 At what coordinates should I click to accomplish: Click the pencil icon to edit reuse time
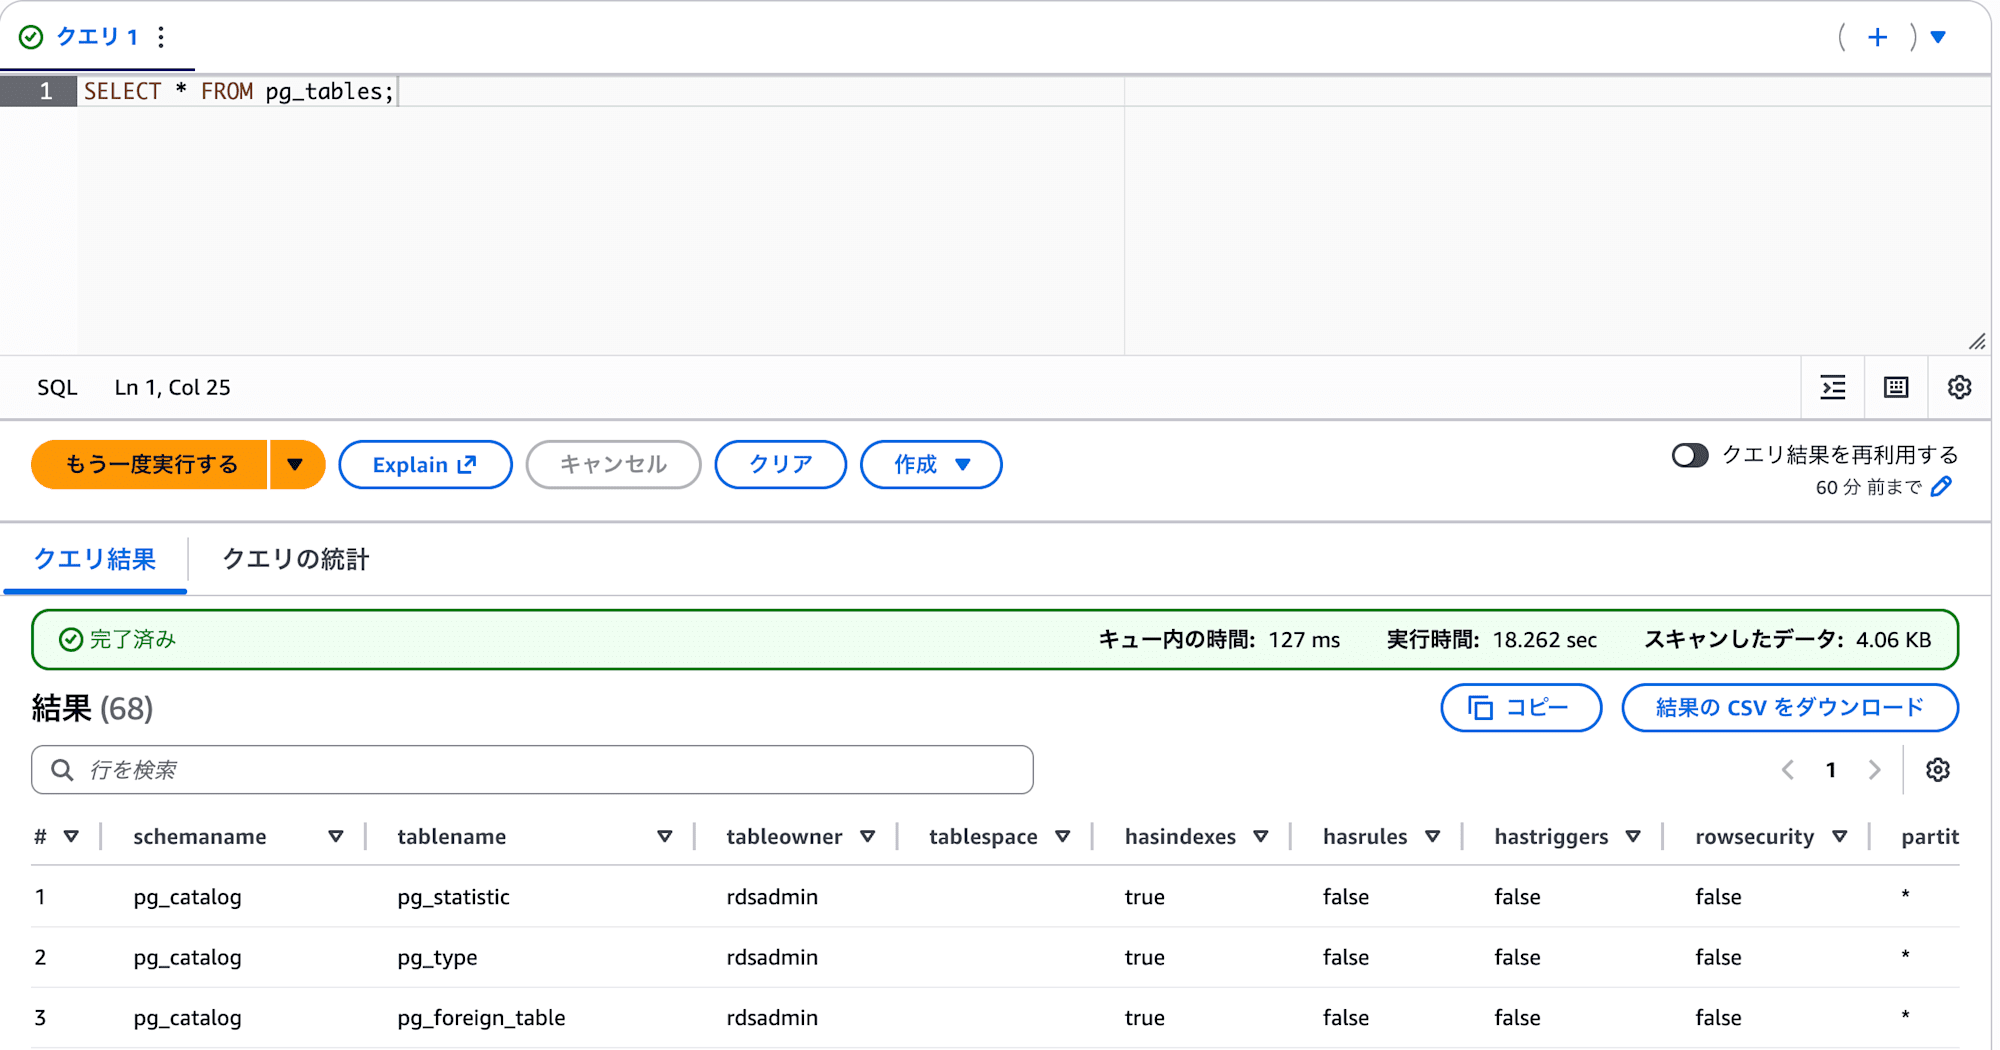point(1941,487)
